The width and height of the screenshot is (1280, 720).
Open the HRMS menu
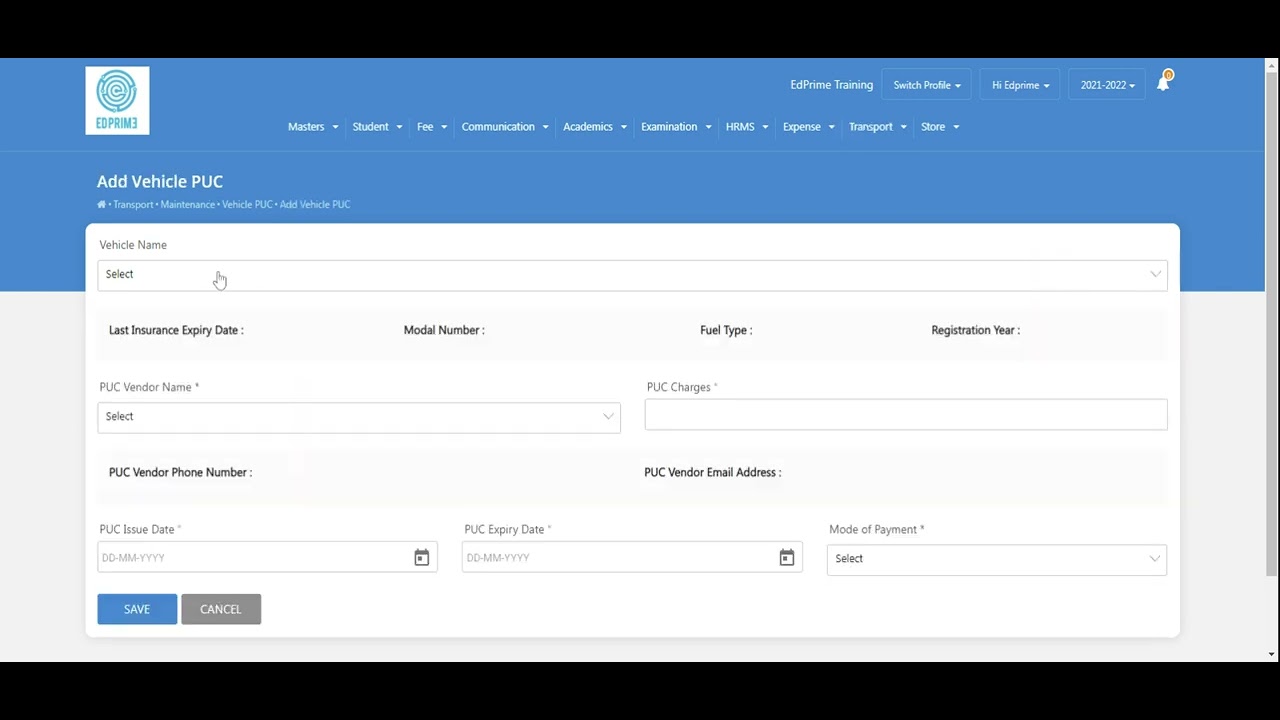tap(747, 127)
